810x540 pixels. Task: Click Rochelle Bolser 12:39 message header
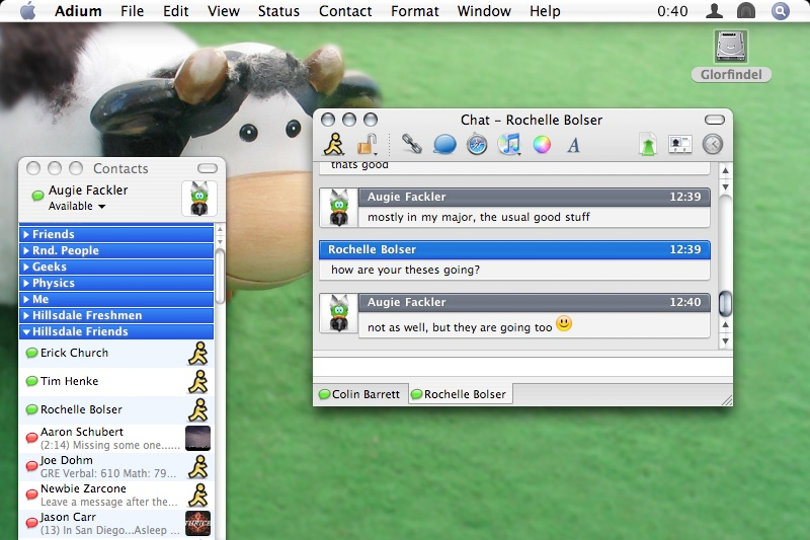click(x=515, y=250)
